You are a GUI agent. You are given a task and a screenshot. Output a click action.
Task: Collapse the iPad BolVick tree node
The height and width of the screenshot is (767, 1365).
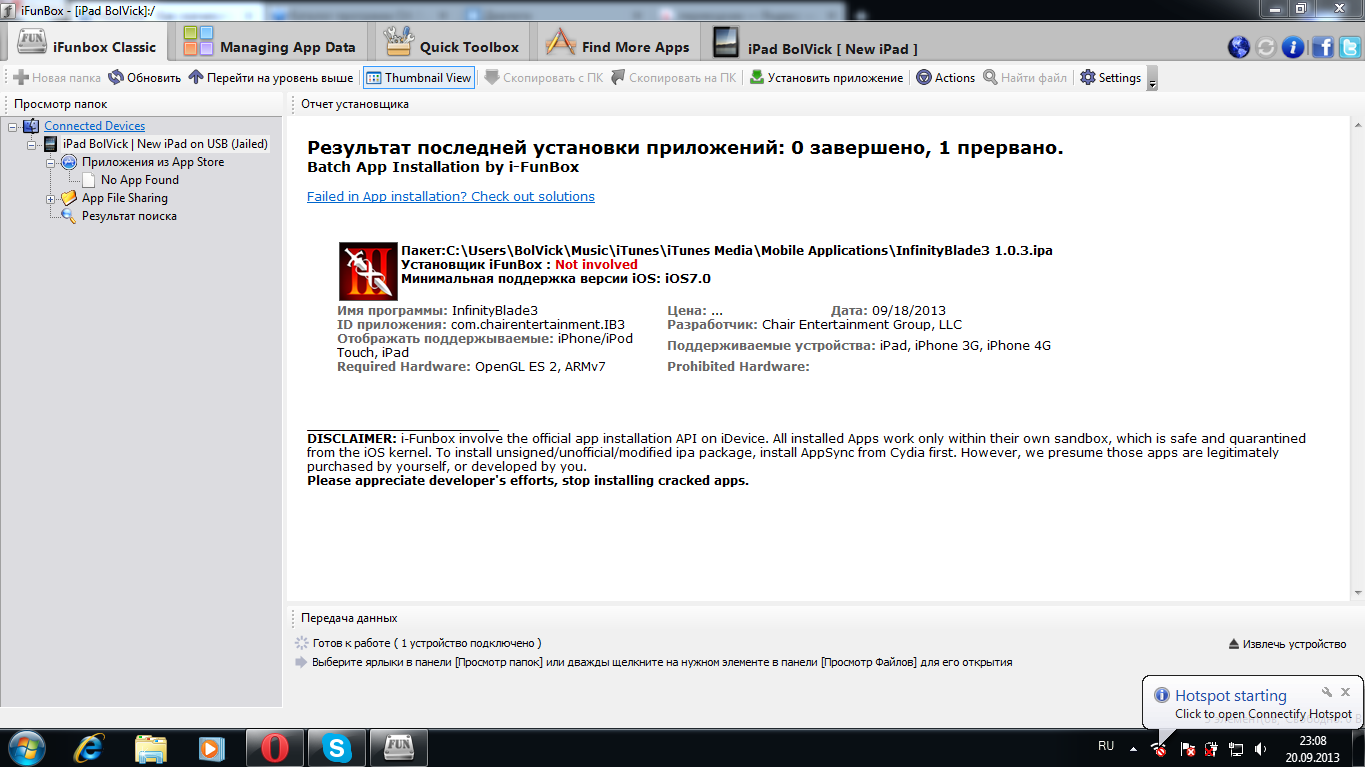point(33,144)
